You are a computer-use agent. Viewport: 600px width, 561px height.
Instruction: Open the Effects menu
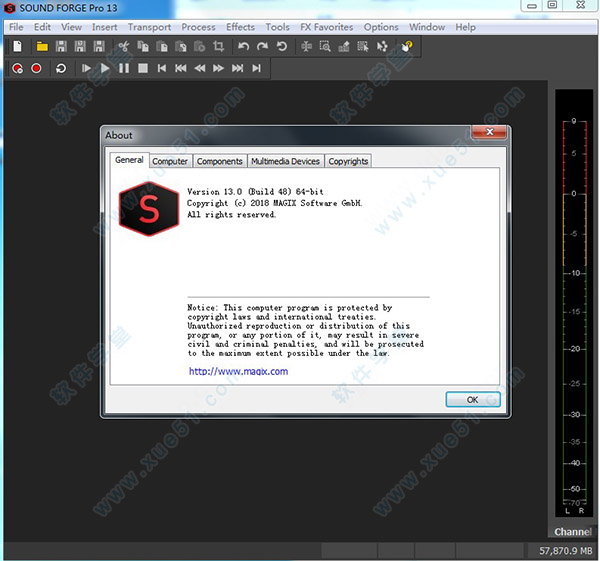pyautogui.click(x=240, y=27)
